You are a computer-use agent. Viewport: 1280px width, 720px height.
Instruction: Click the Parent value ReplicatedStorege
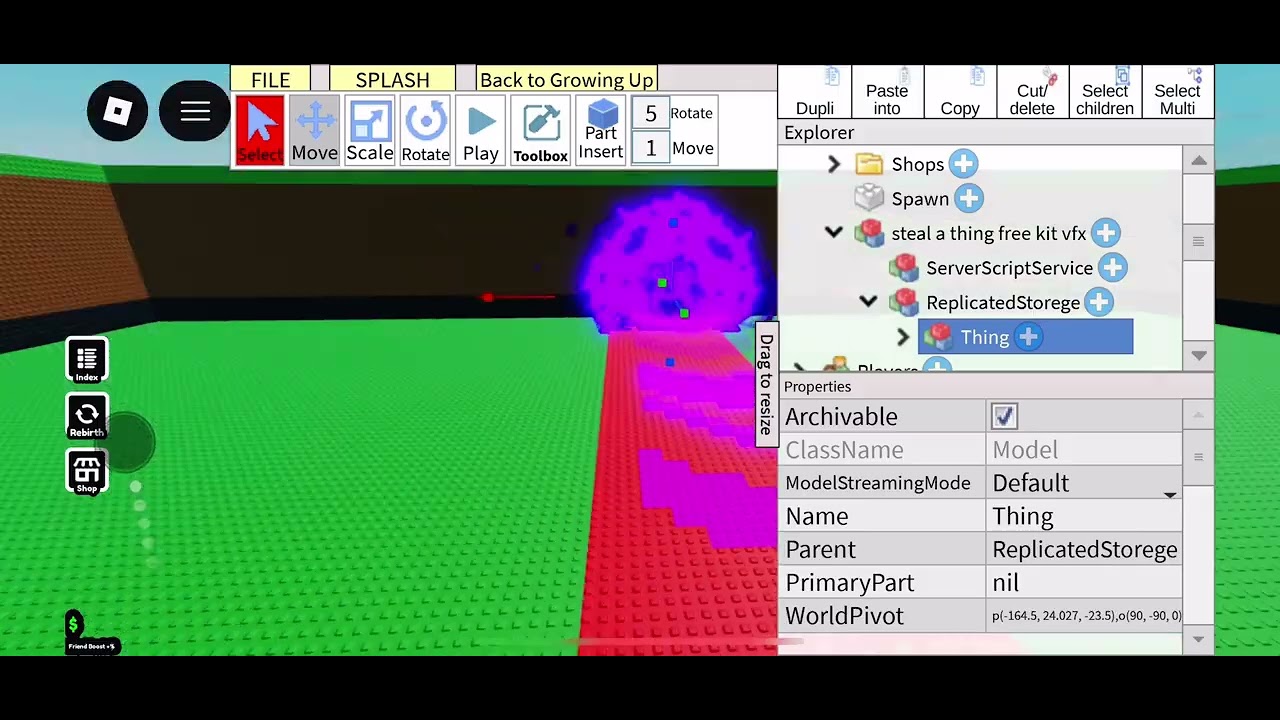(1085, 549)
